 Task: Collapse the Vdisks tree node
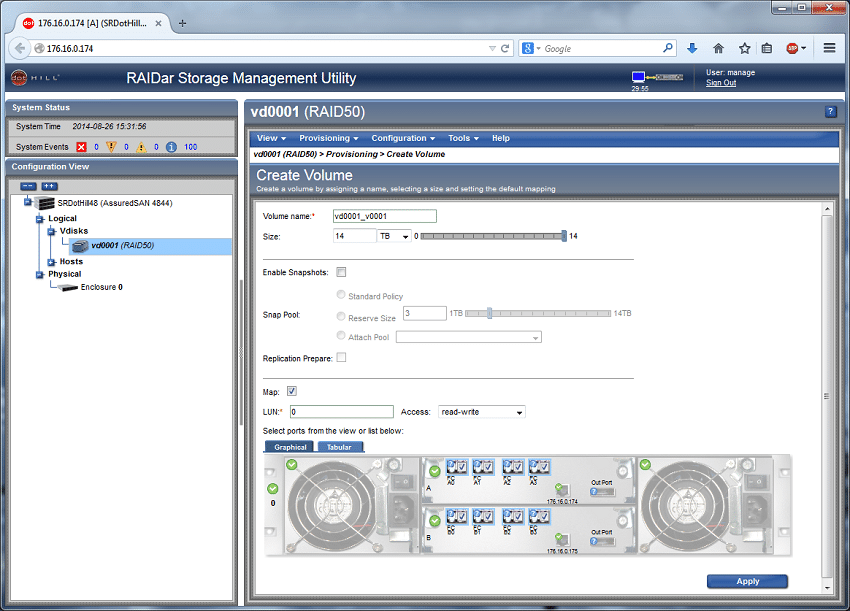pyautogui.click(x=51, y=231)
